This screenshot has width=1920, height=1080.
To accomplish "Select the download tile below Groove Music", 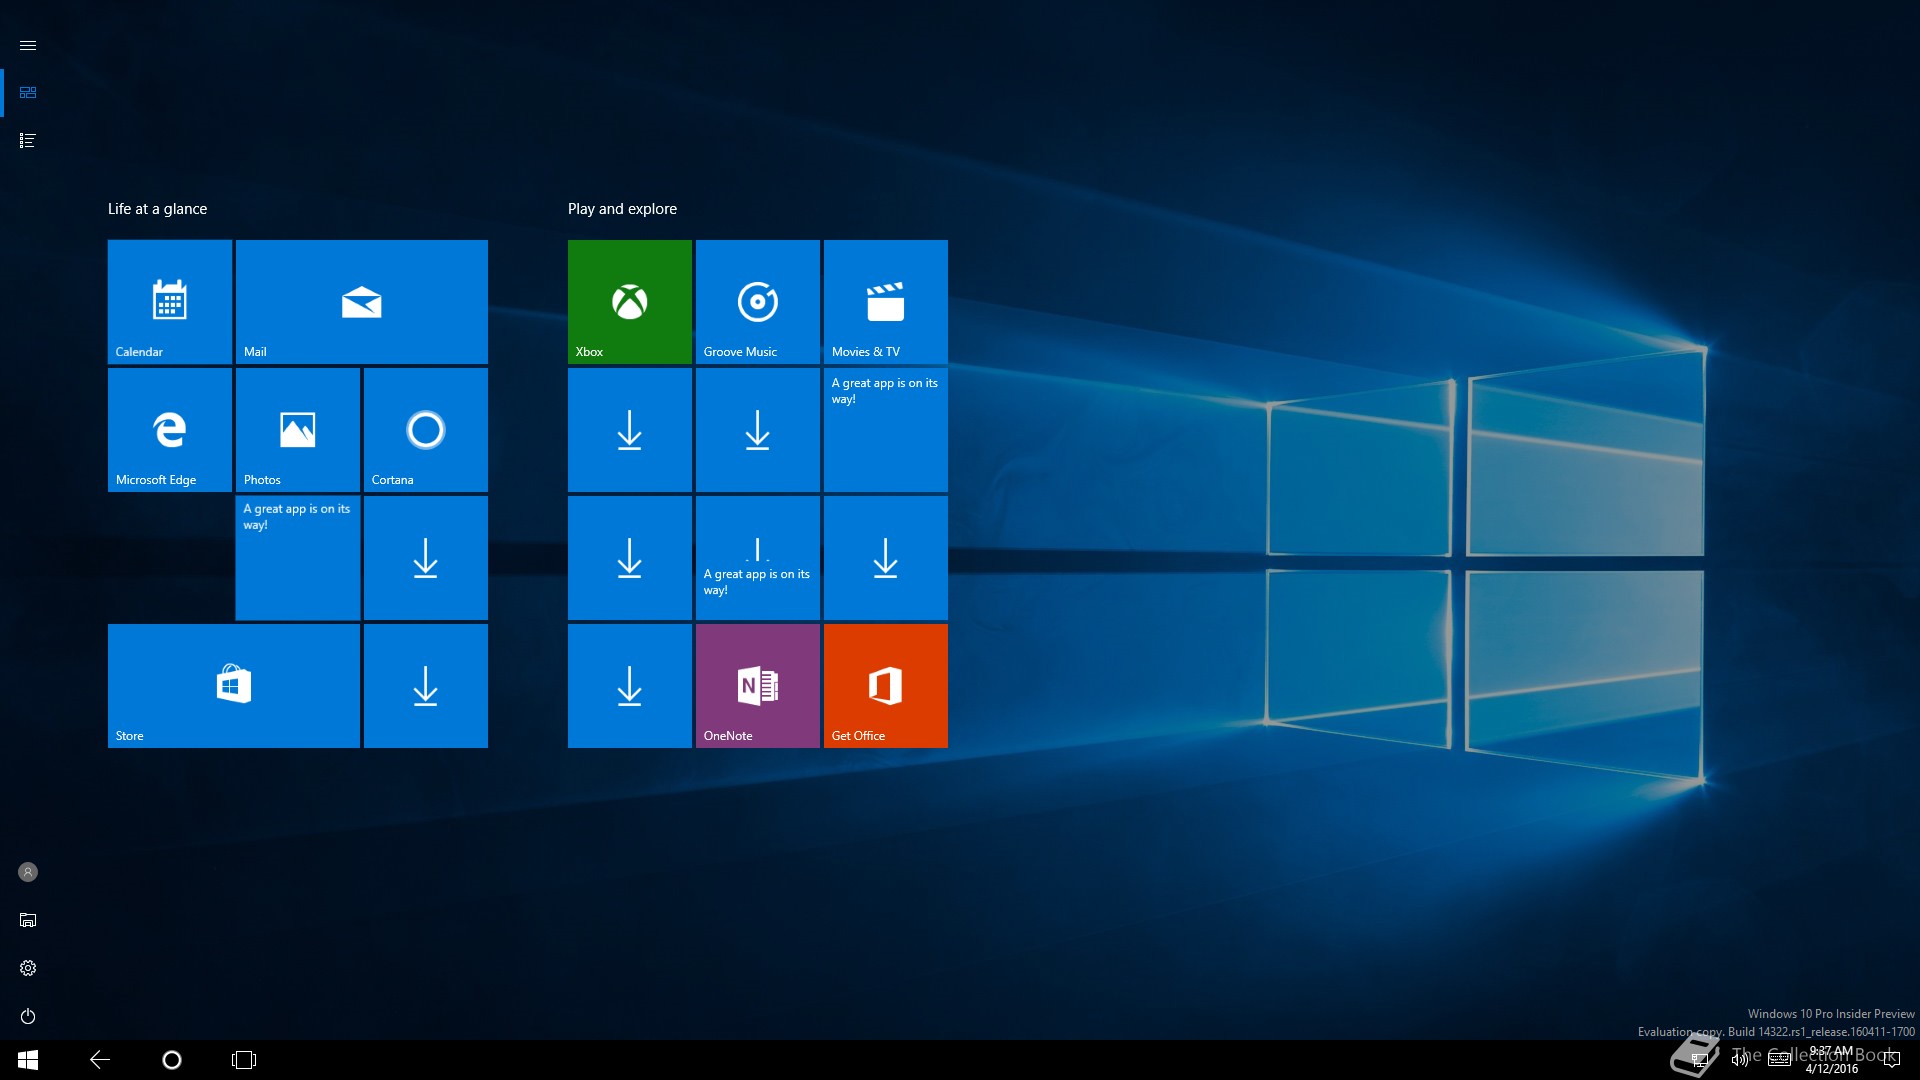I will (758, 430).
